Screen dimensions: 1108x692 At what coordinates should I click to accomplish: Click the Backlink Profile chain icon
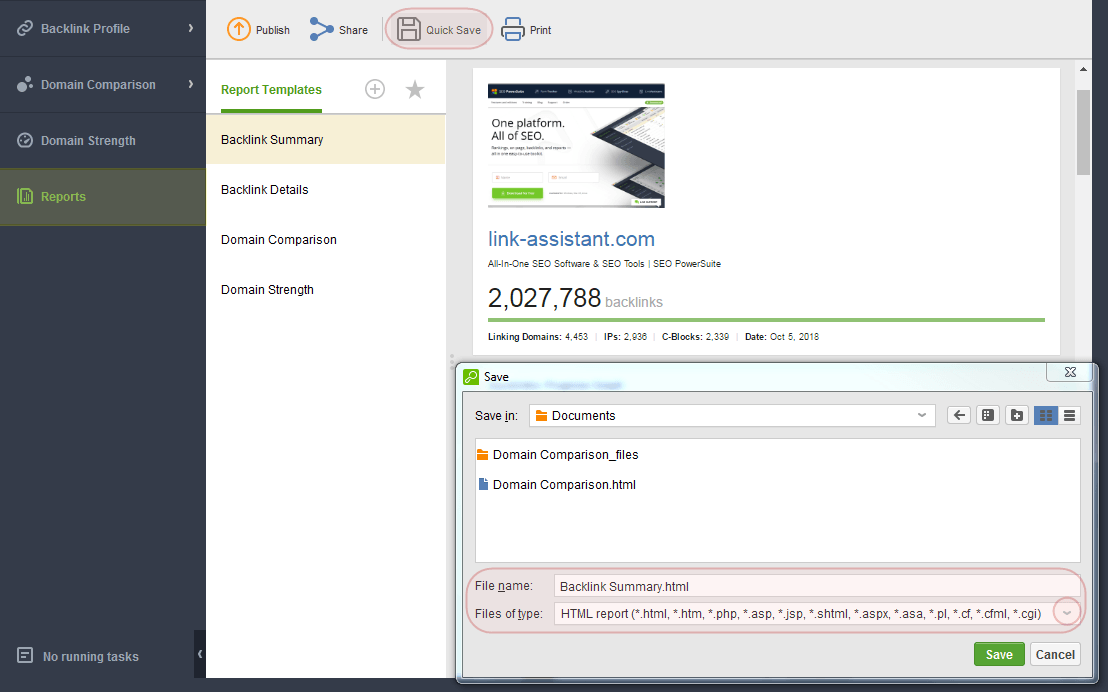pyautogui.click(x=25, y=28)
